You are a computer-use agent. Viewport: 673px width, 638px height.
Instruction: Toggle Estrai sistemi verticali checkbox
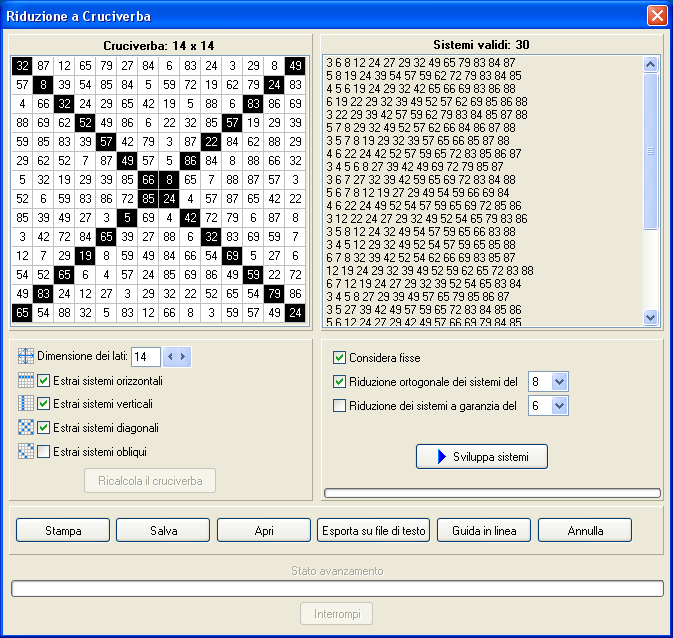(x=43, y=404)
